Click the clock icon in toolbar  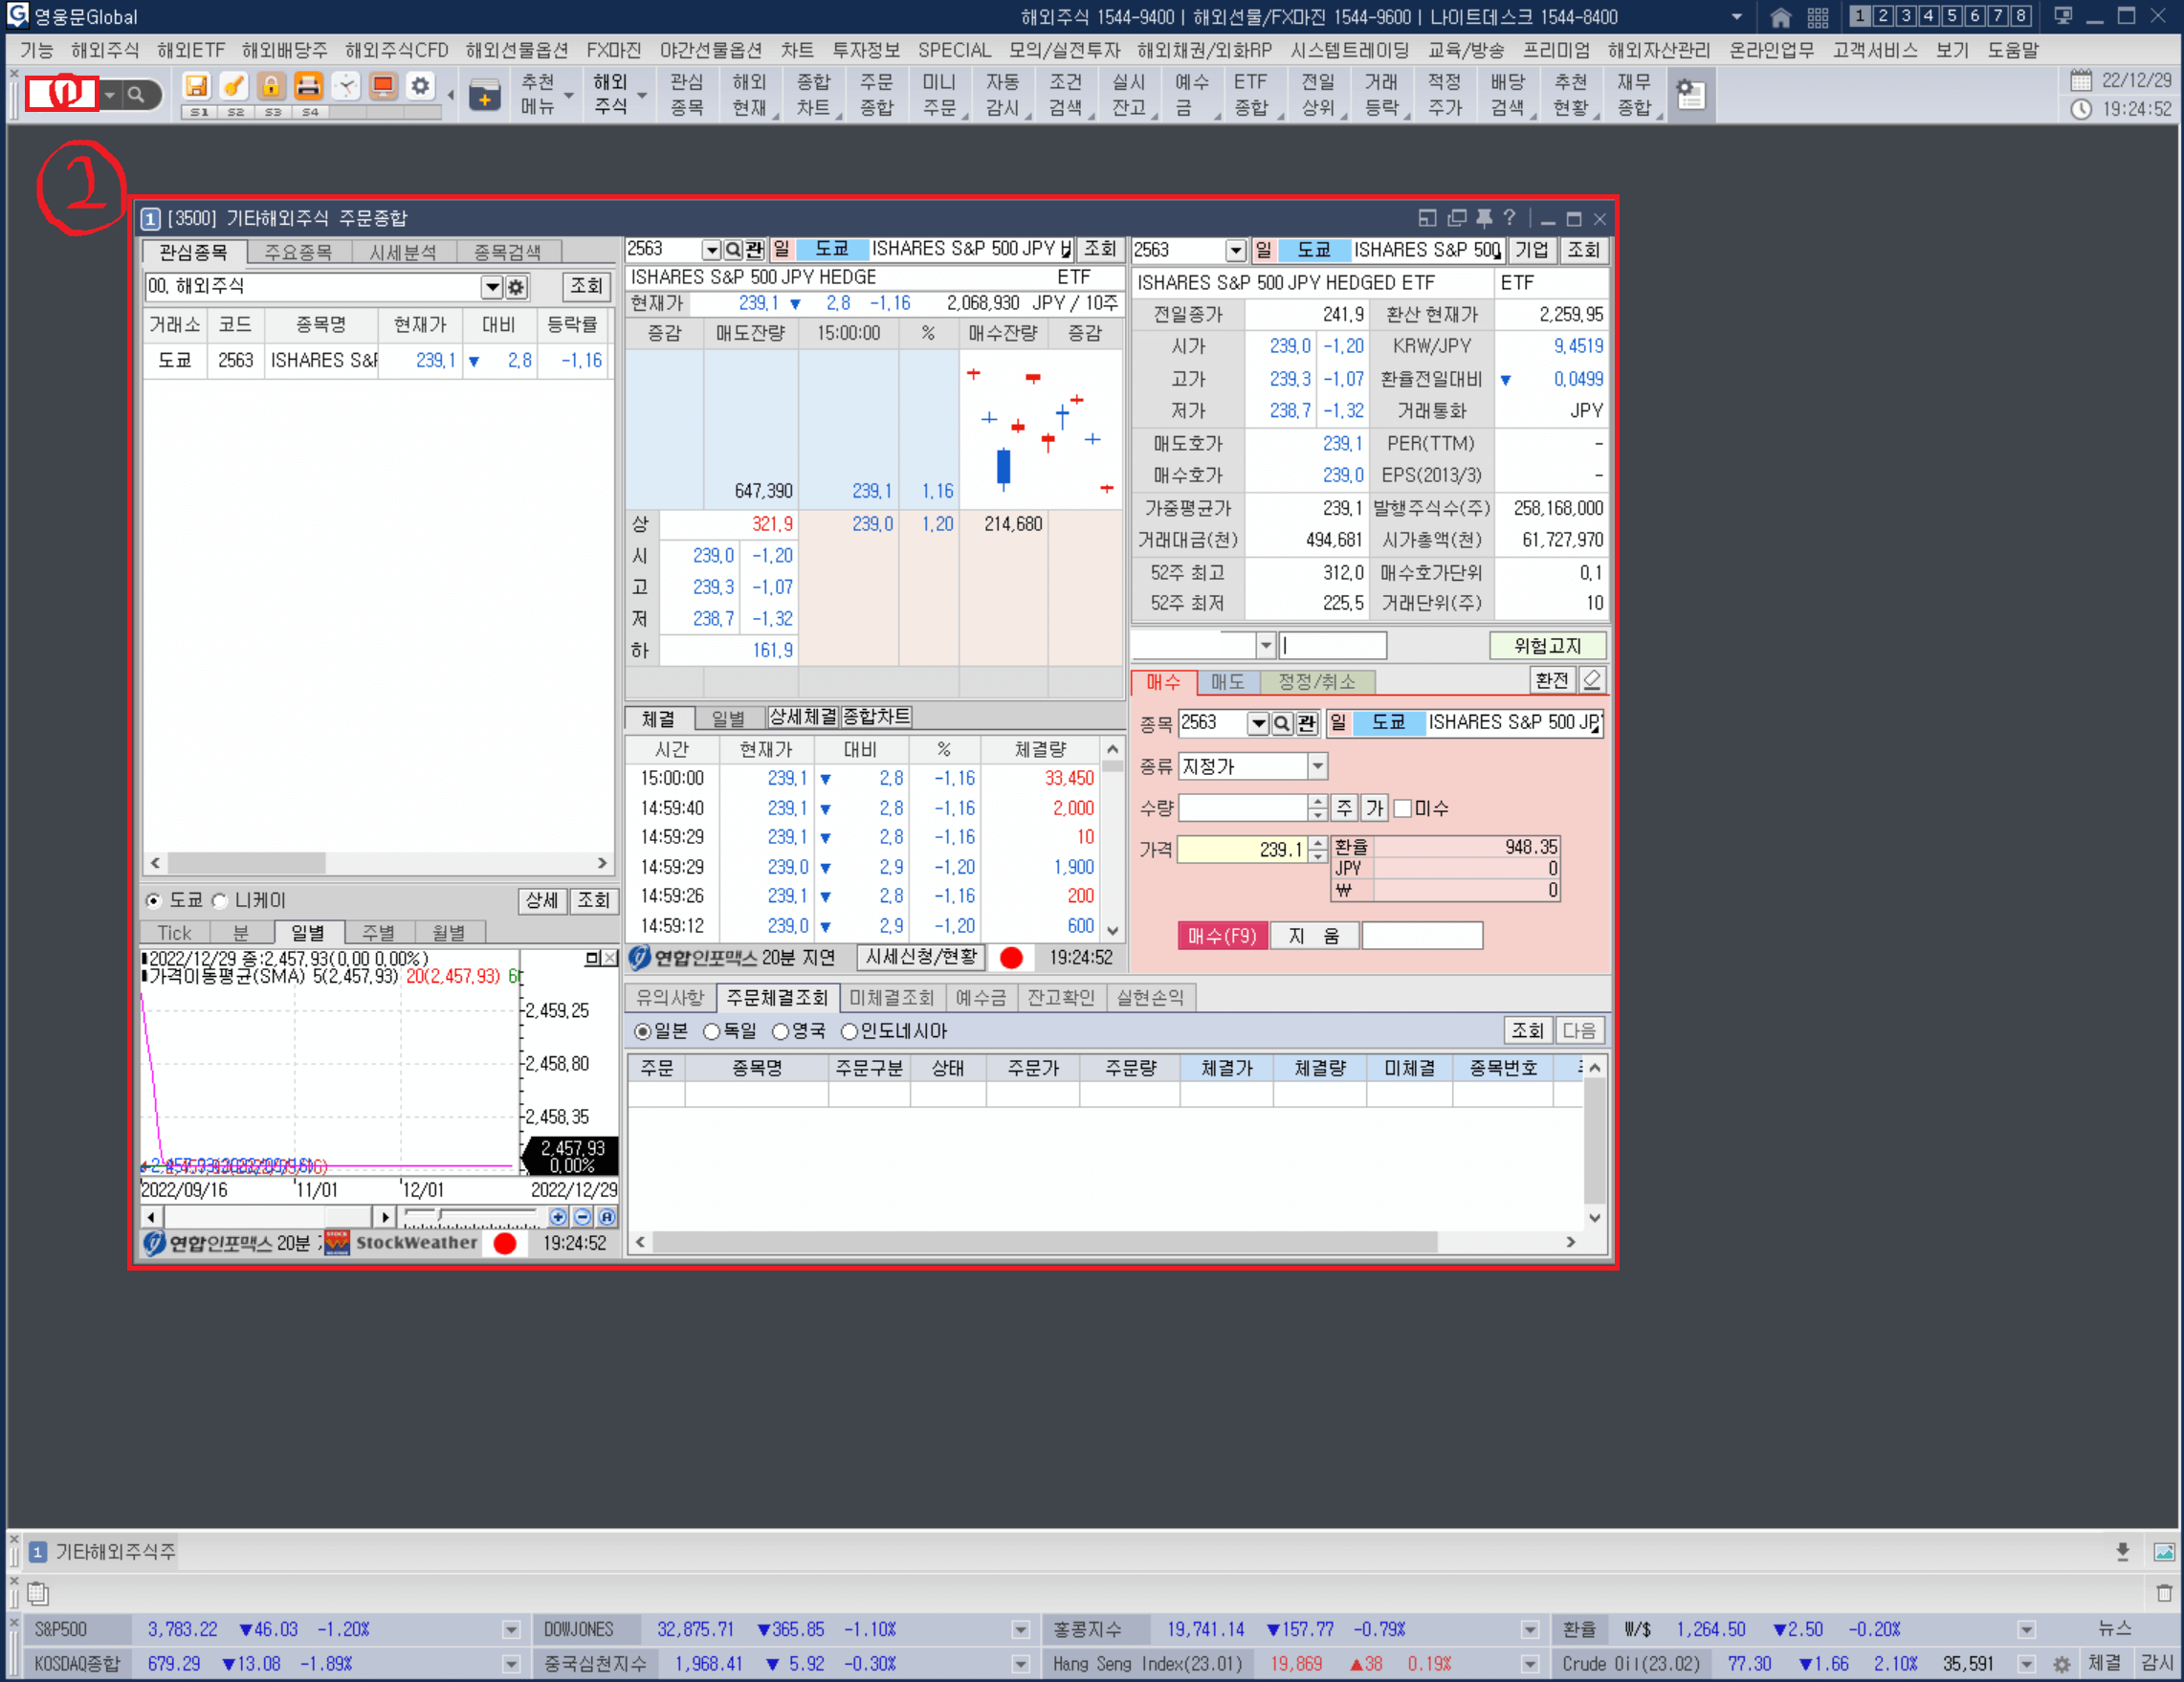pyautogui.click(x=346, y=87)
